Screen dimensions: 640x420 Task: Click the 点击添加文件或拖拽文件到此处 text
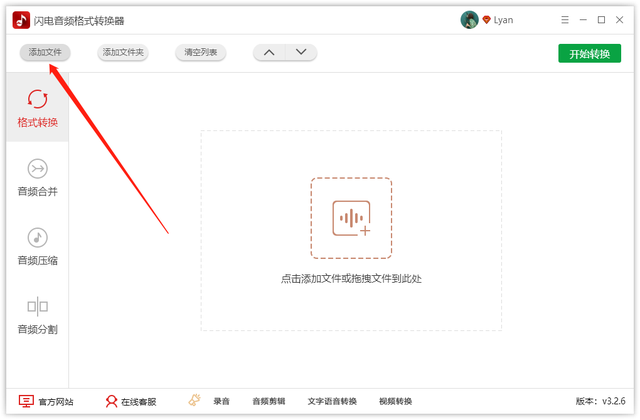[351, 279]
